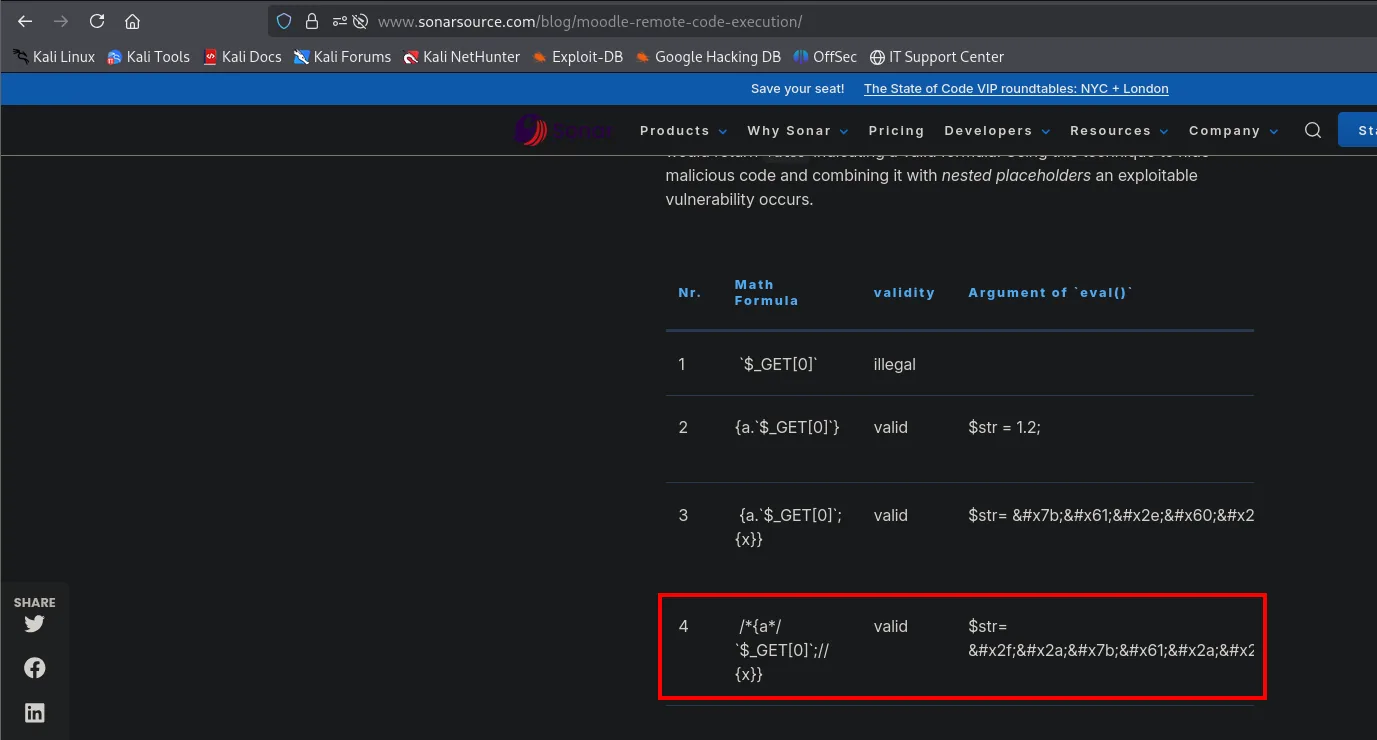
Task: Show site security info via padlock
Action: (x=312, y=21)
